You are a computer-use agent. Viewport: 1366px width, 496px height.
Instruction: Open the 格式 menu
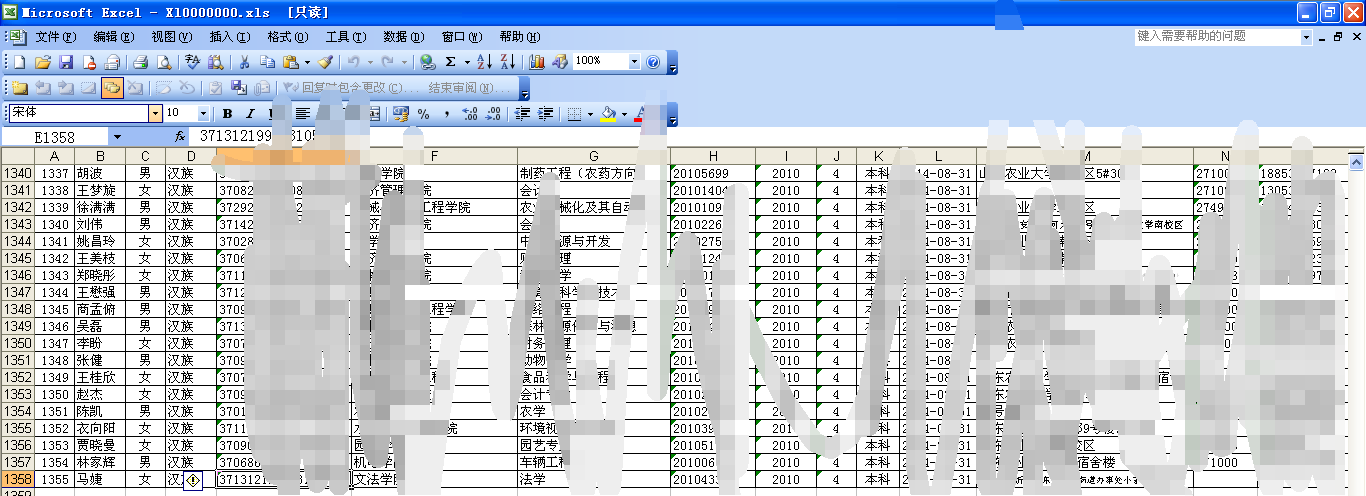(287, 36)
